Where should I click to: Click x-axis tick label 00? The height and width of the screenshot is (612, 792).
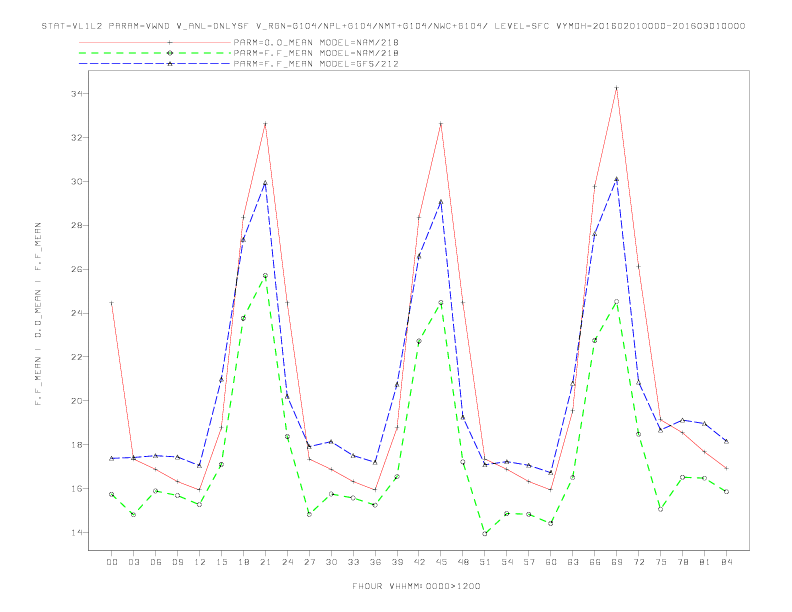112,562
